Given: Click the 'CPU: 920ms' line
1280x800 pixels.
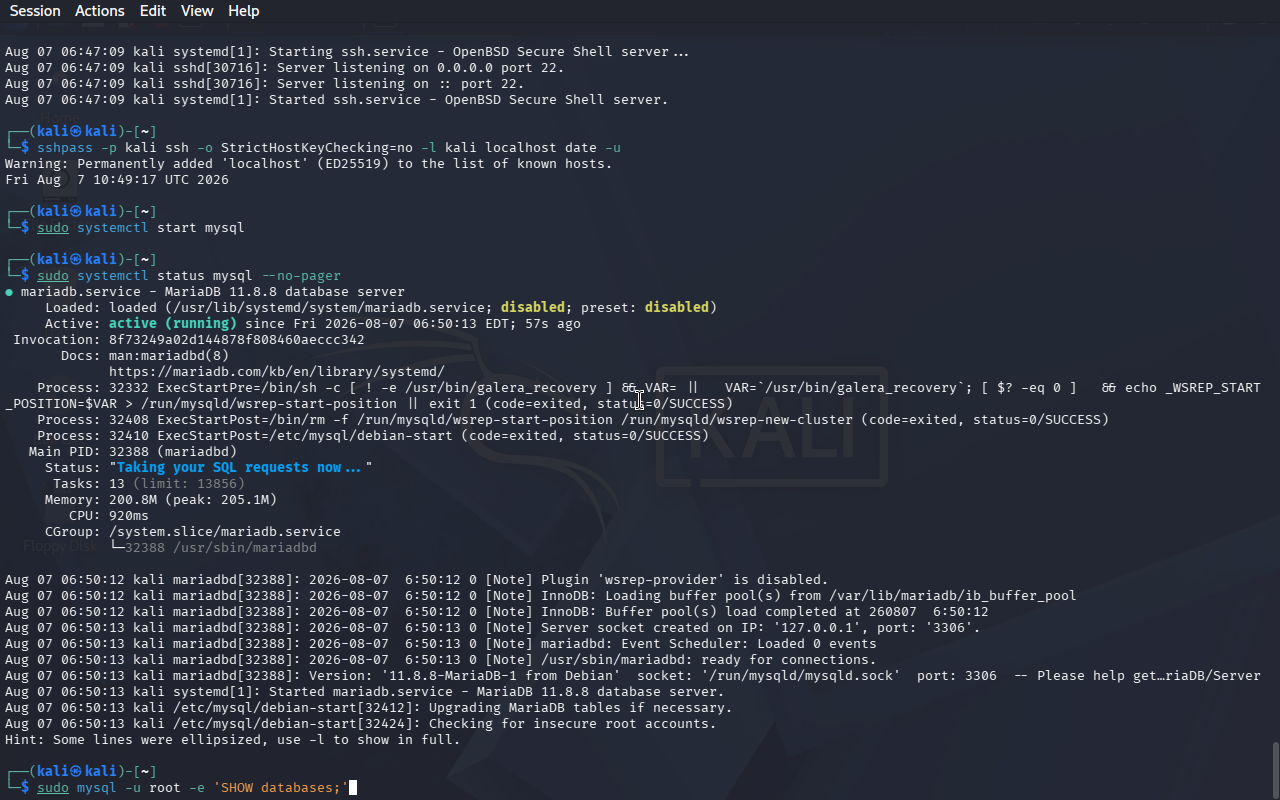Looking at the screenshot, I should (x=109, y=516).
